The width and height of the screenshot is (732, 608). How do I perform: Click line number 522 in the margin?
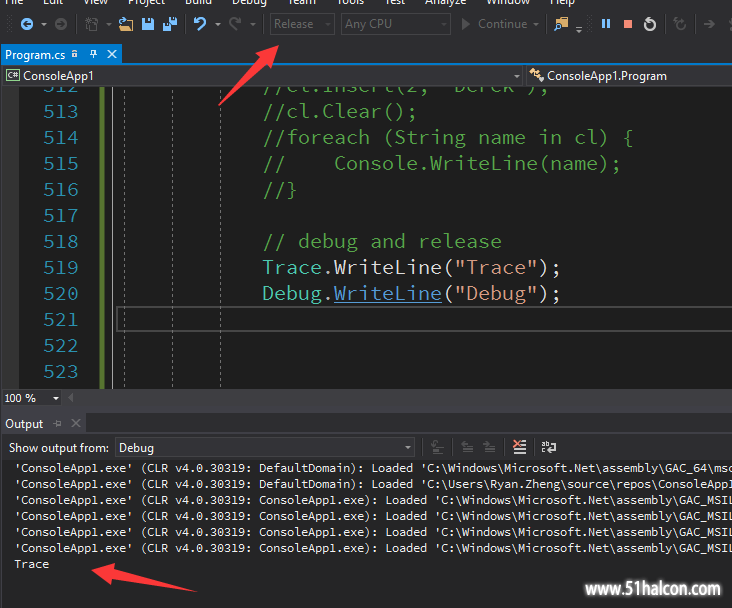pos(61,346)
